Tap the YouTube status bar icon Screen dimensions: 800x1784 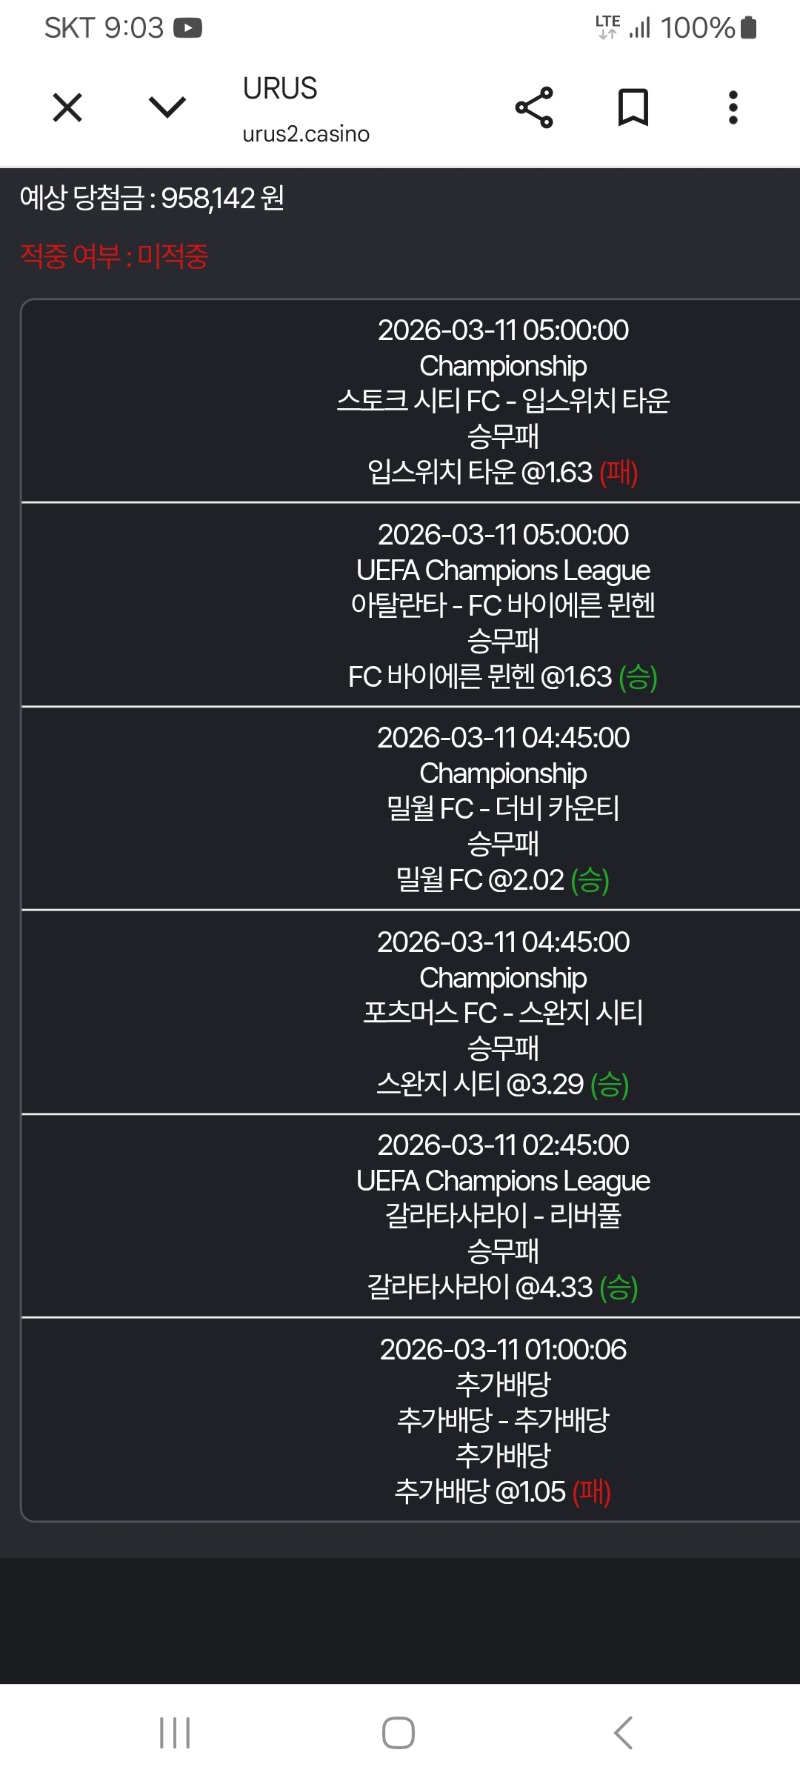tap(187, 28)
